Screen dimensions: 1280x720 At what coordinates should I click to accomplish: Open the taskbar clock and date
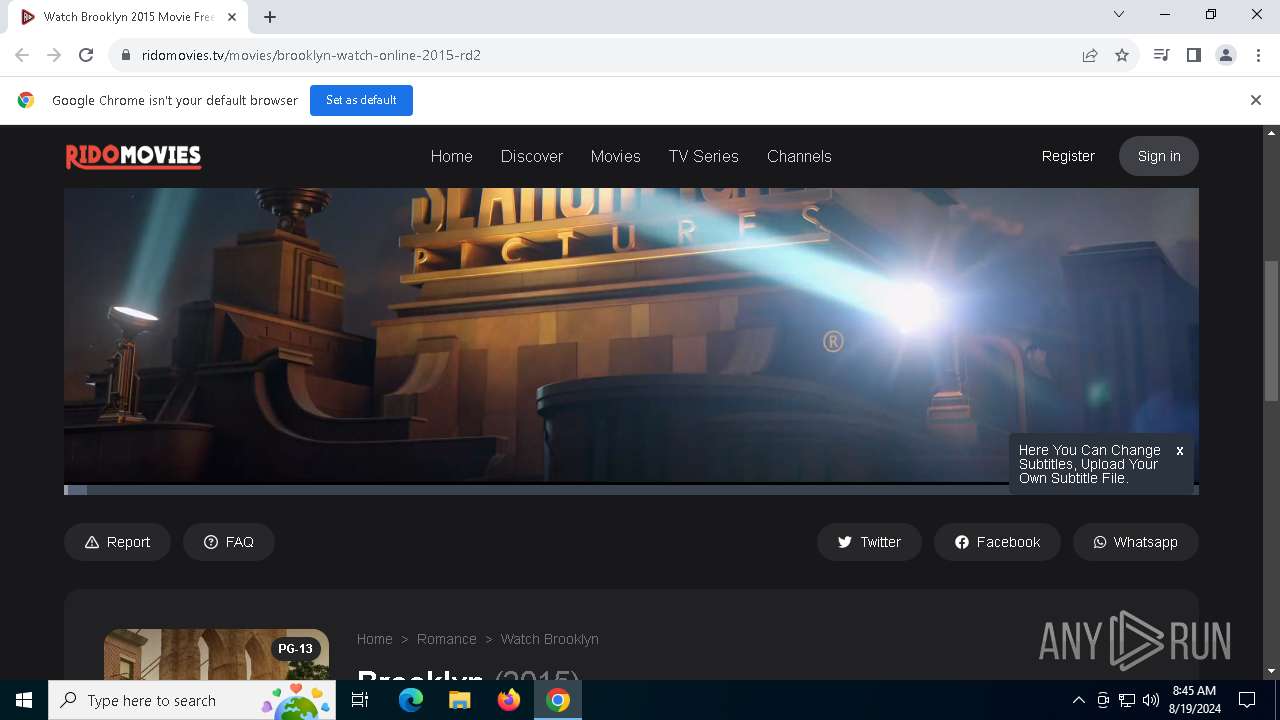[1194, 700]
